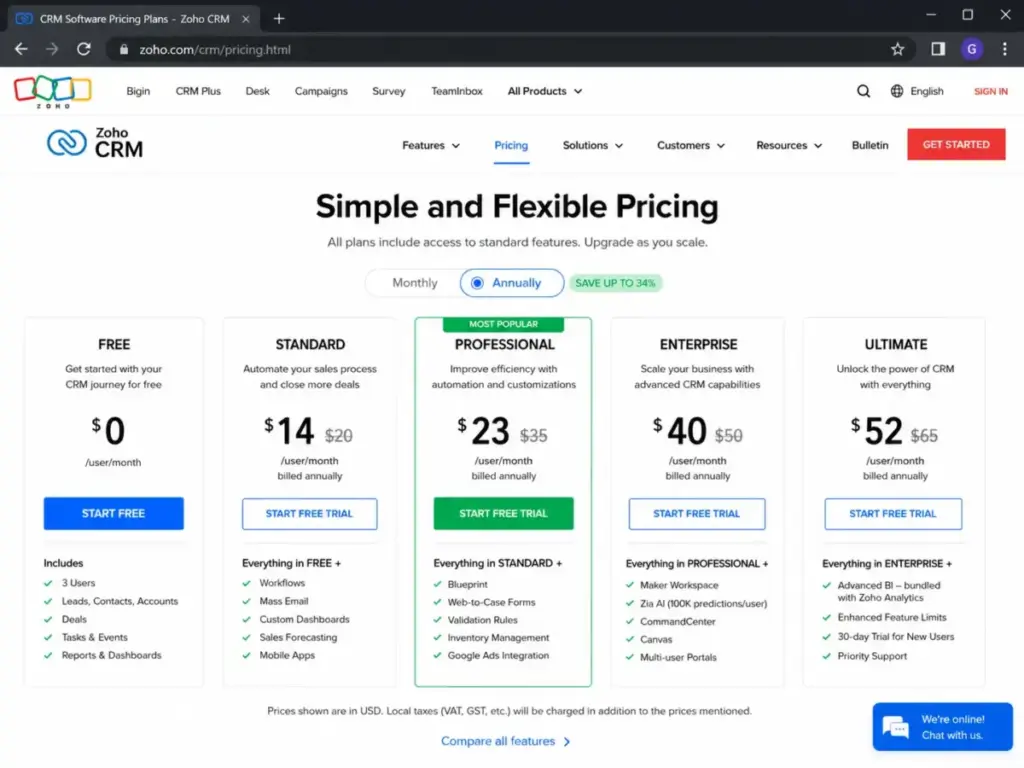Expand the Customers menu
Viewport: 1024px width, 768px height.
[691, 145]
